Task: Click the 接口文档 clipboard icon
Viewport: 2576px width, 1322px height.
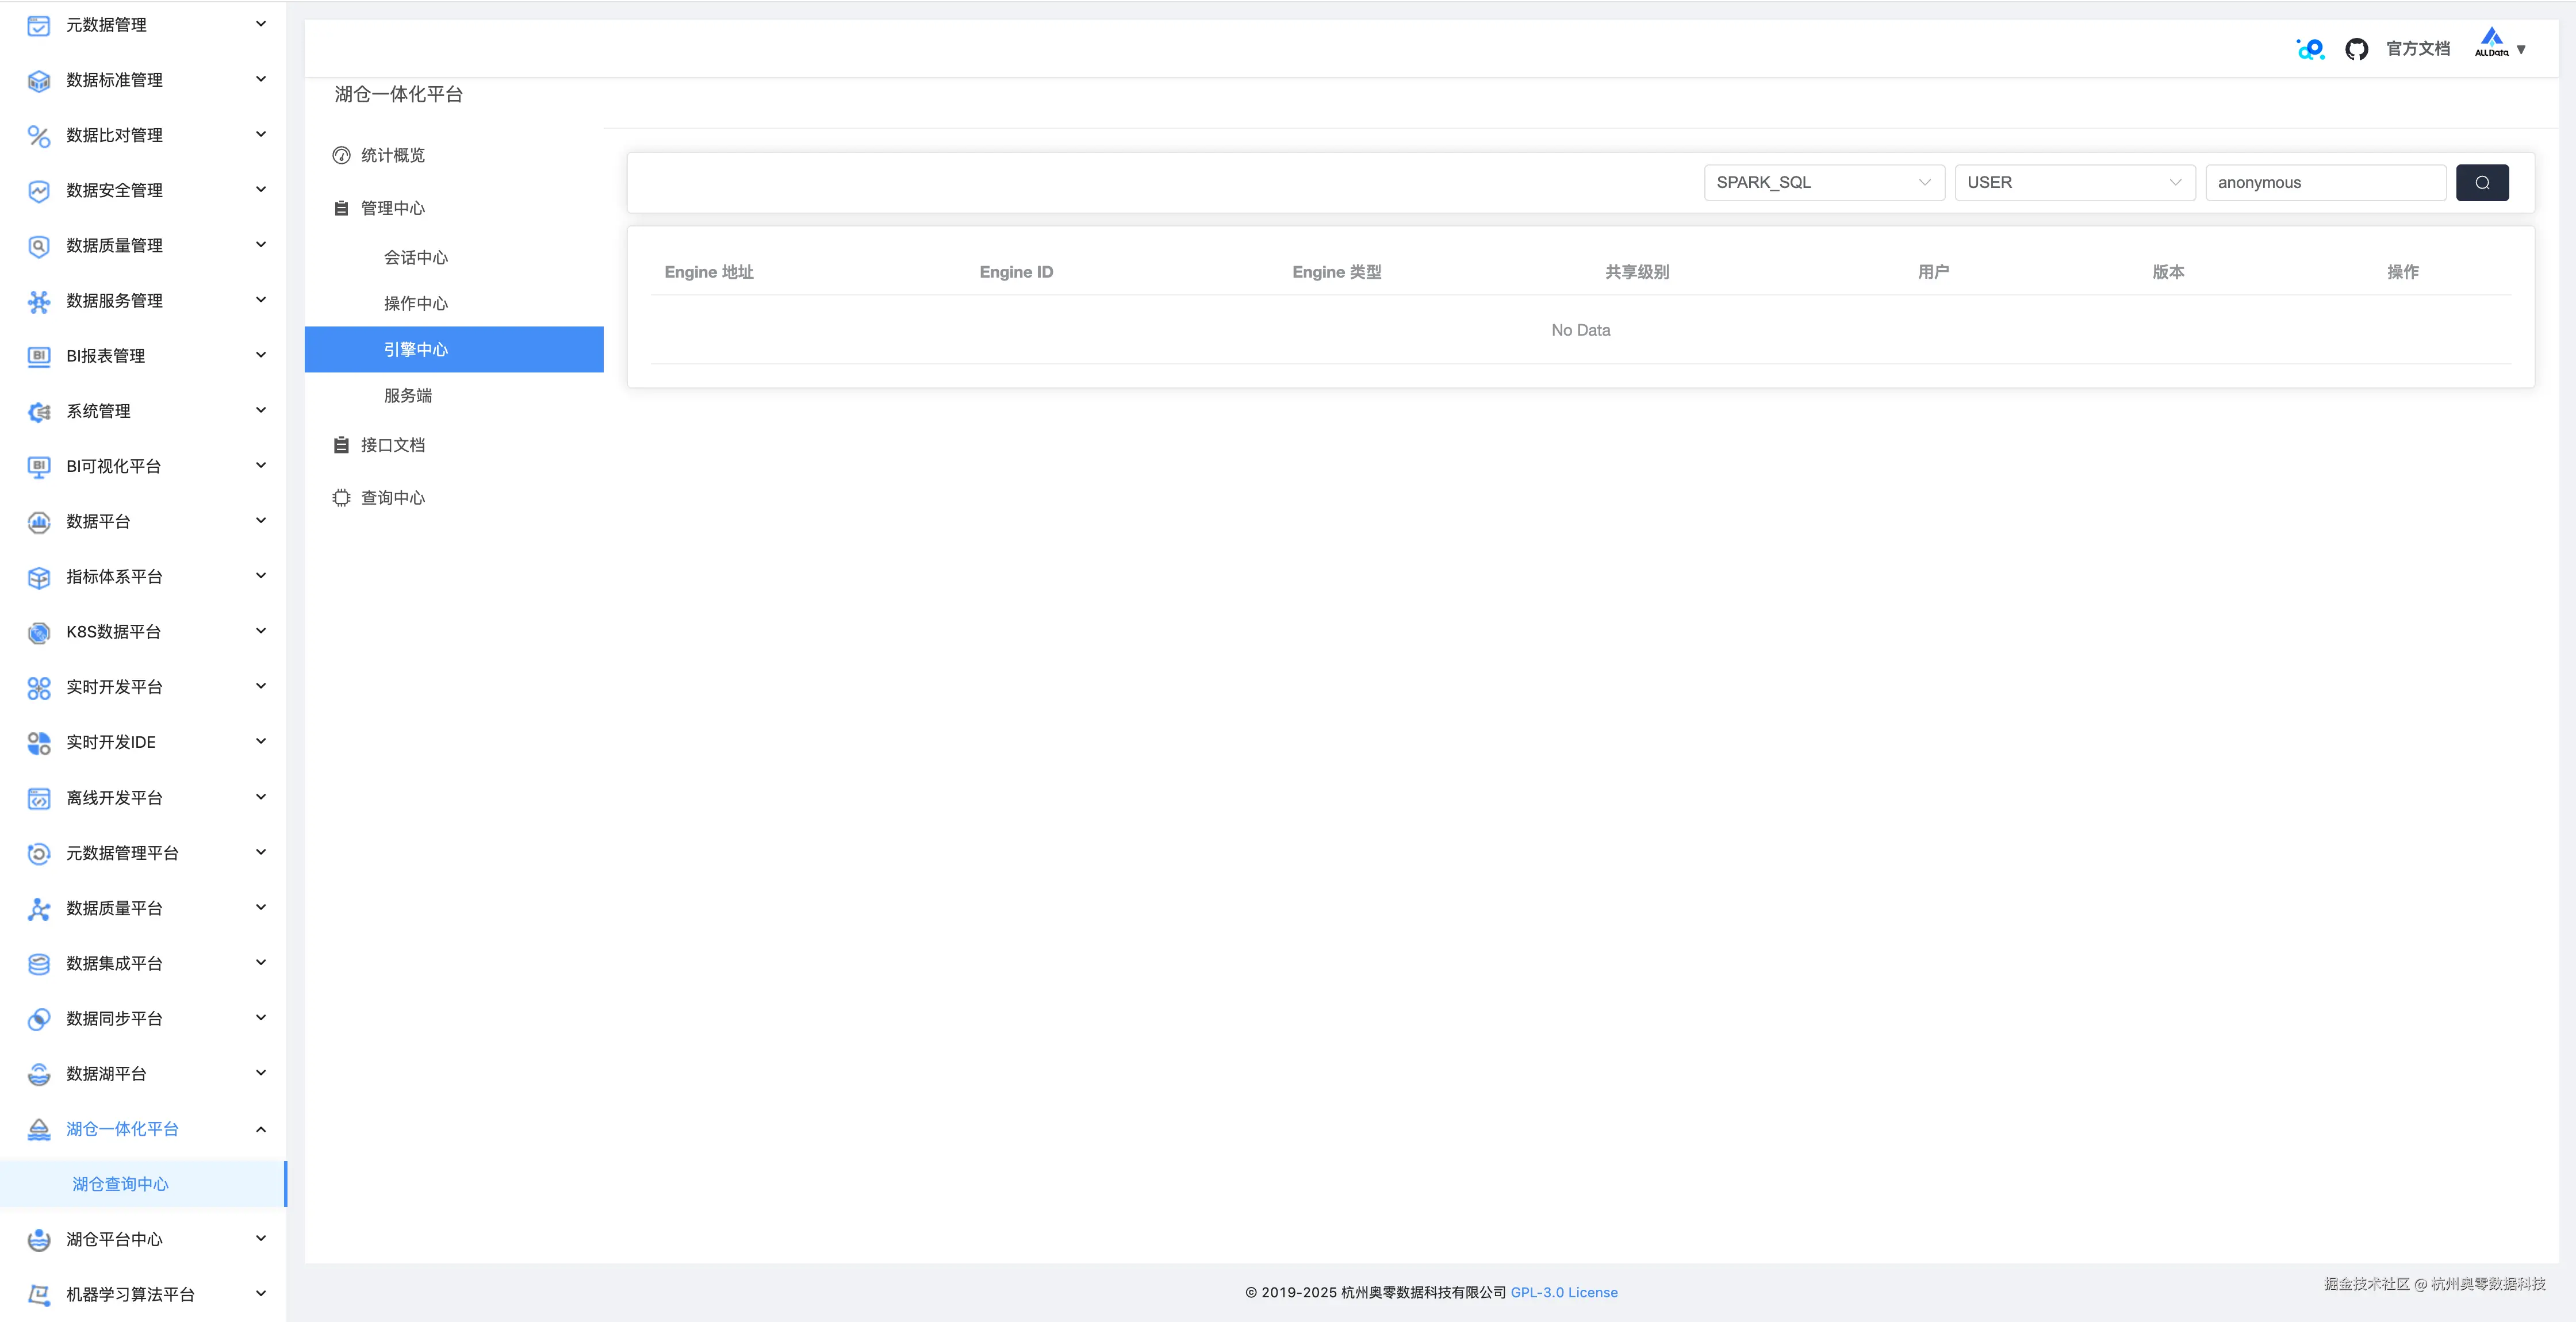Action: pos(341,445)
